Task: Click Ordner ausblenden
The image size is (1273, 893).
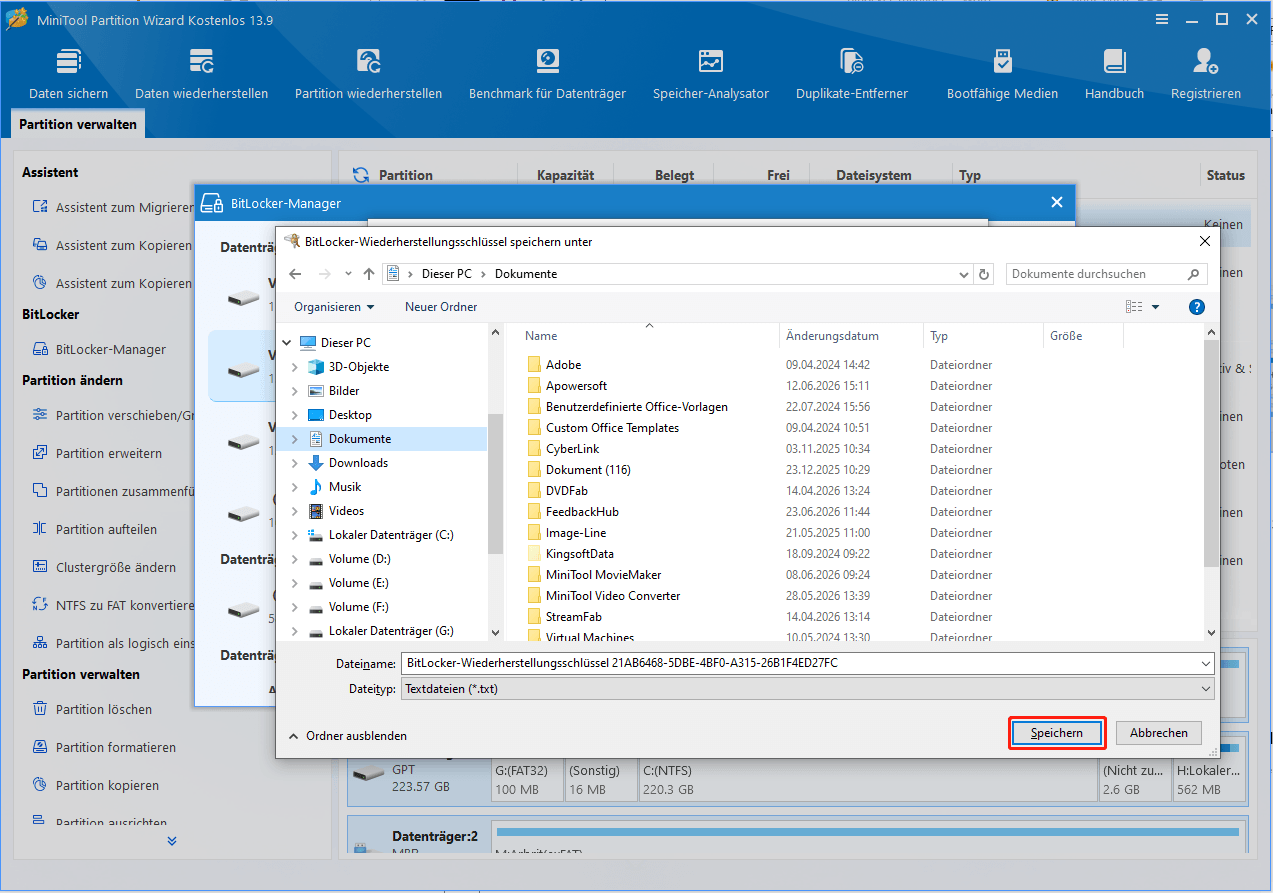Action: [347, 736]
